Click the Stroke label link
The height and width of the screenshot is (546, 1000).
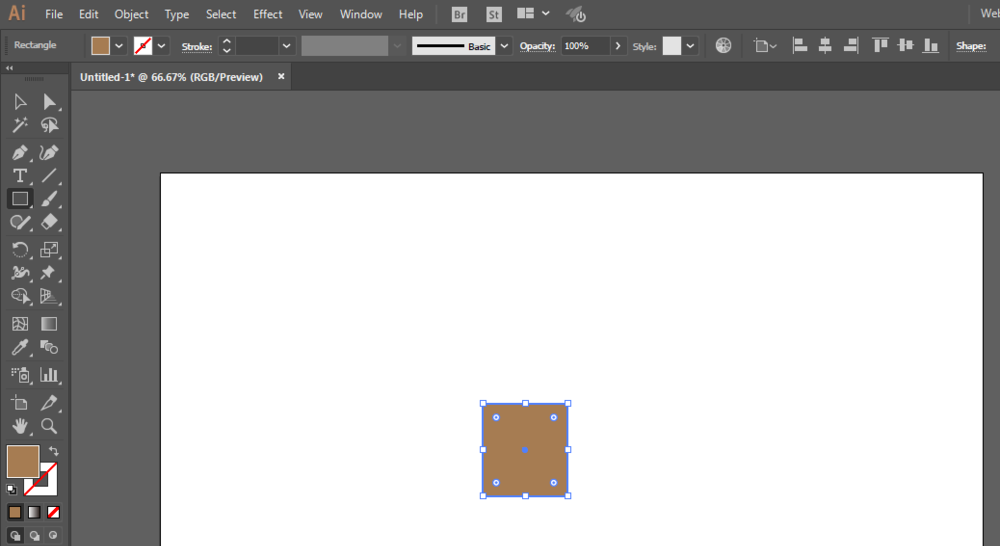coord(196,46)
